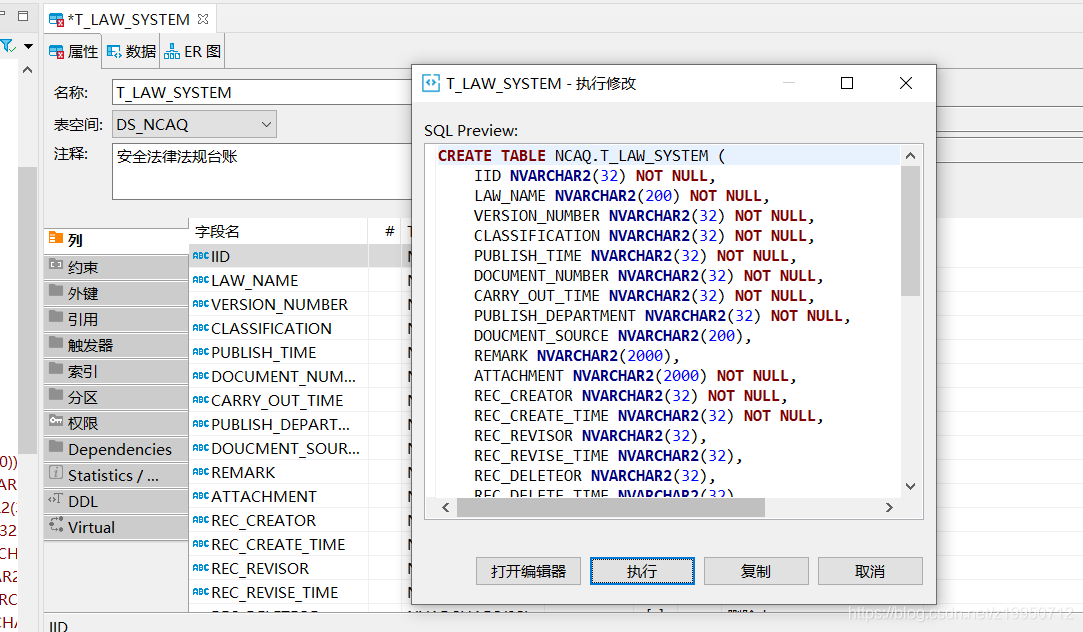The height and width of the screenshot is (632, 1083).
Task: Click the 触发器 folder icon
Action: pos(56,343)
